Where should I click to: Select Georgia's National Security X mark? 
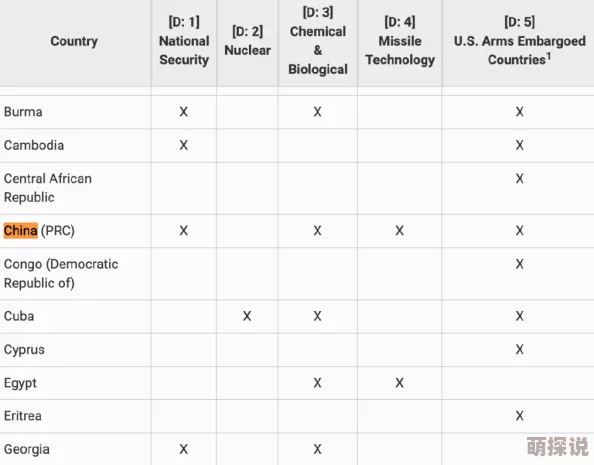(x=184, y=449)
